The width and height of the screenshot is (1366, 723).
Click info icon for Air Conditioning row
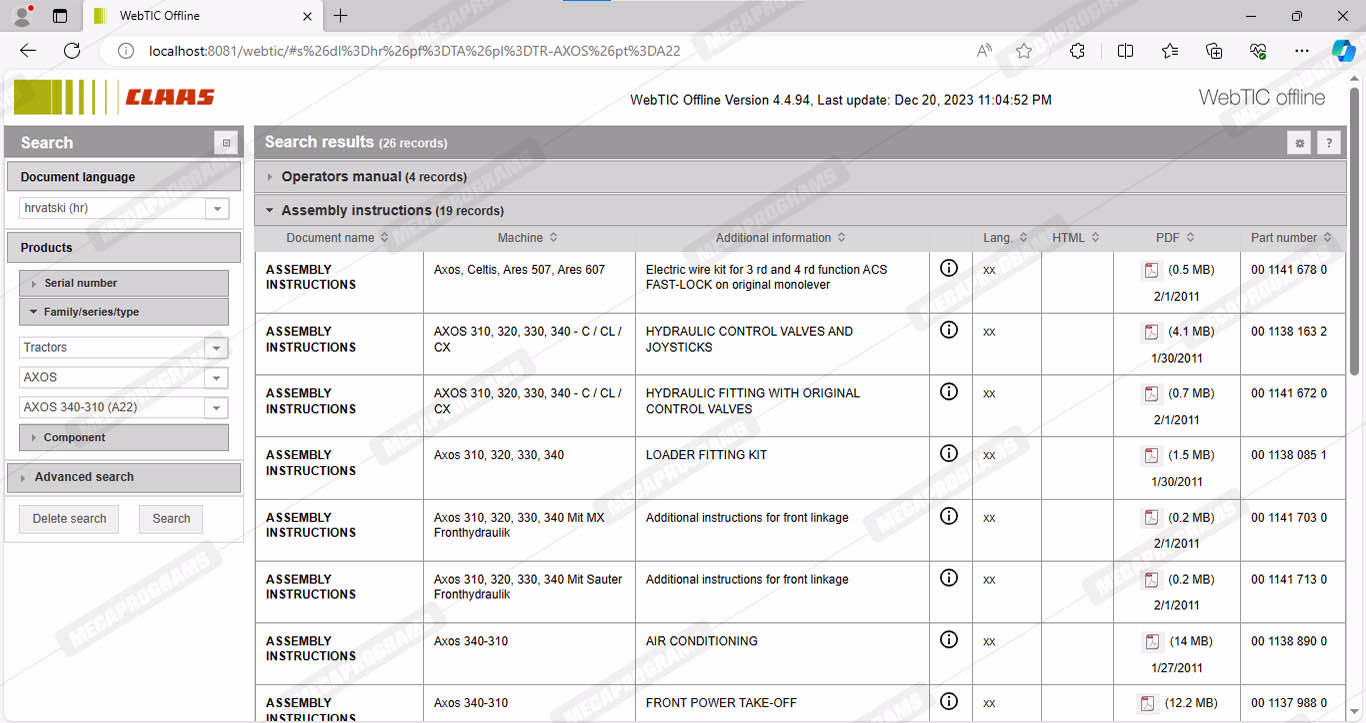949,640
